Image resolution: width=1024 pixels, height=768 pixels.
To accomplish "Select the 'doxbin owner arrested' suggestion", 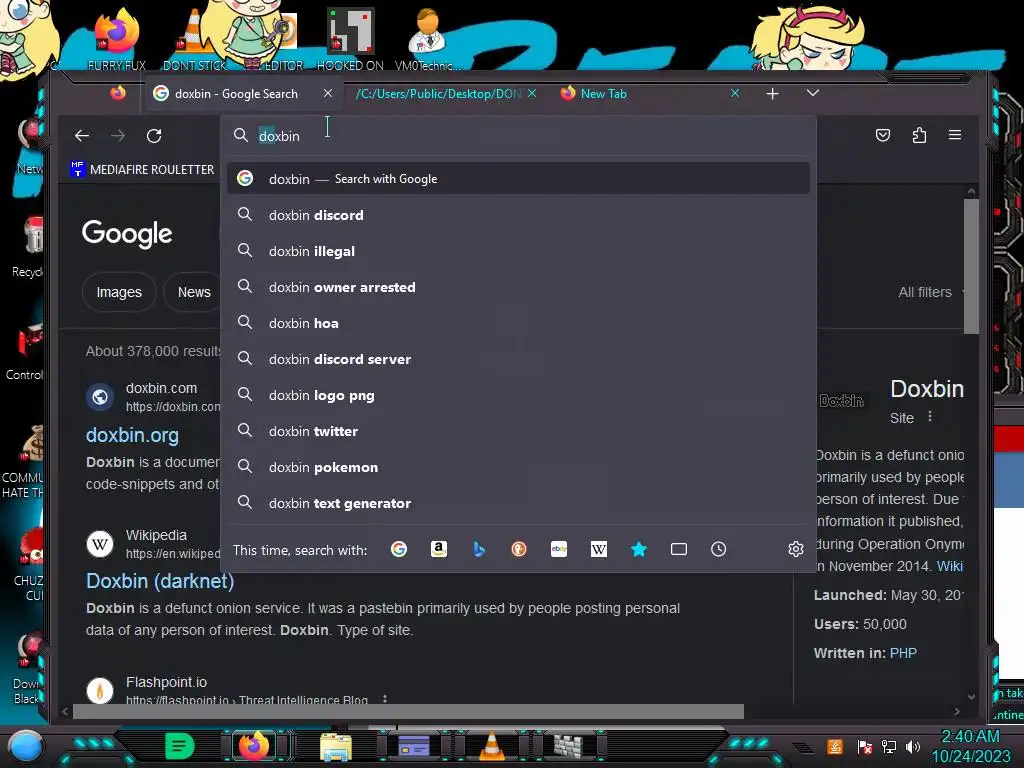I will 519,287.
